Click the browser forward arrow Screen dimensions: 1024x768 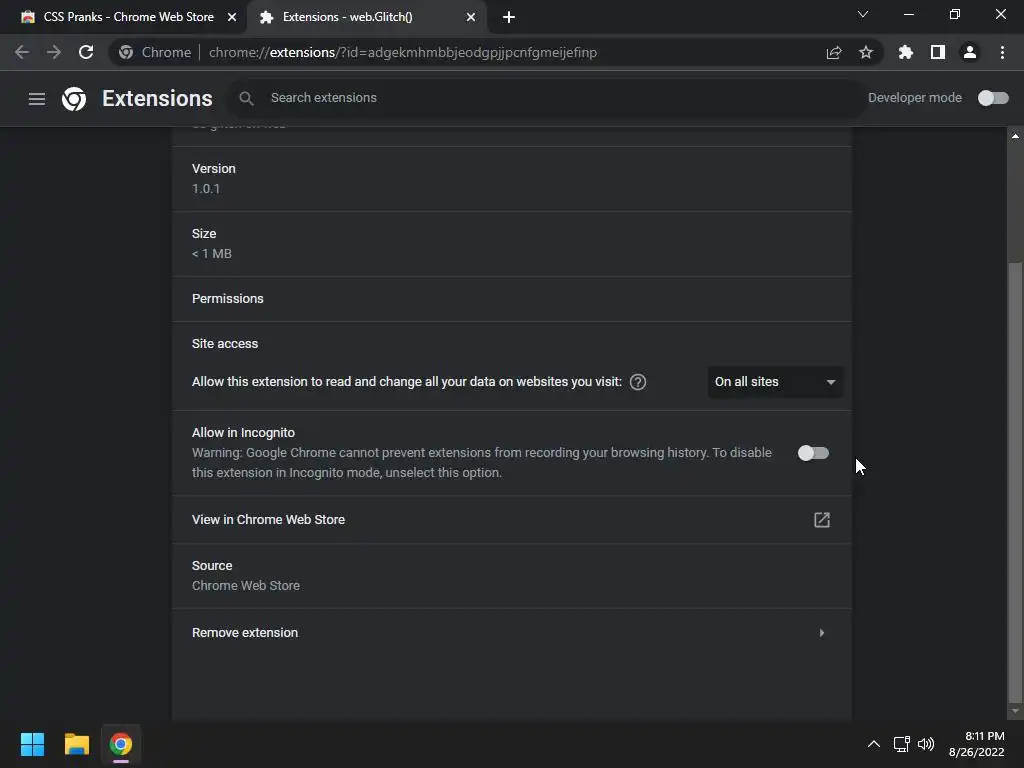[54, 52]
